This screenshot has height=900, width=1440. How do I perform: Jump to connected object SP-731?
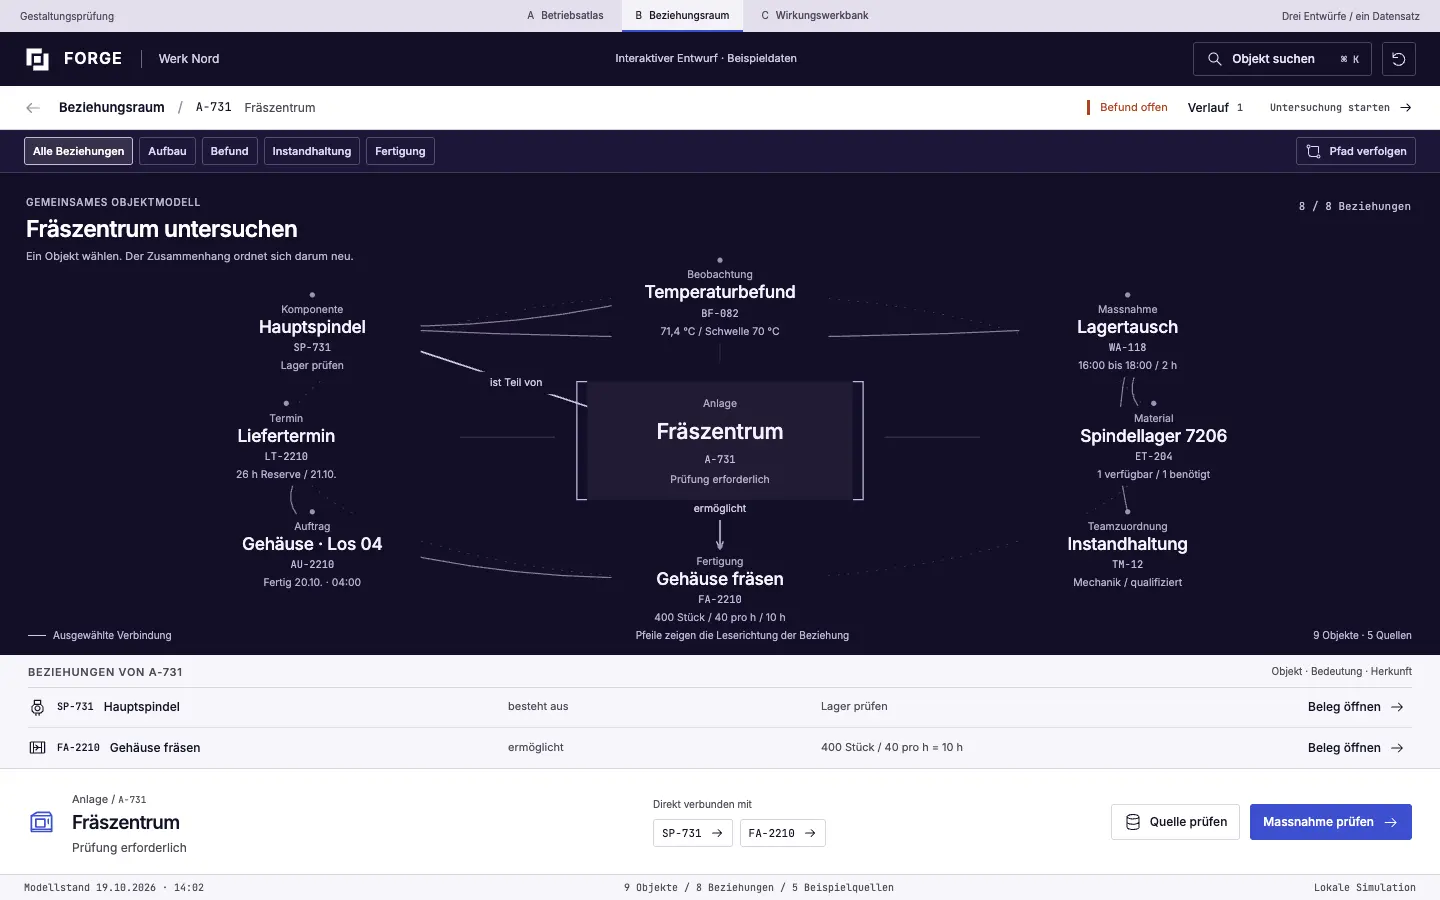click(x=693, y=833)
